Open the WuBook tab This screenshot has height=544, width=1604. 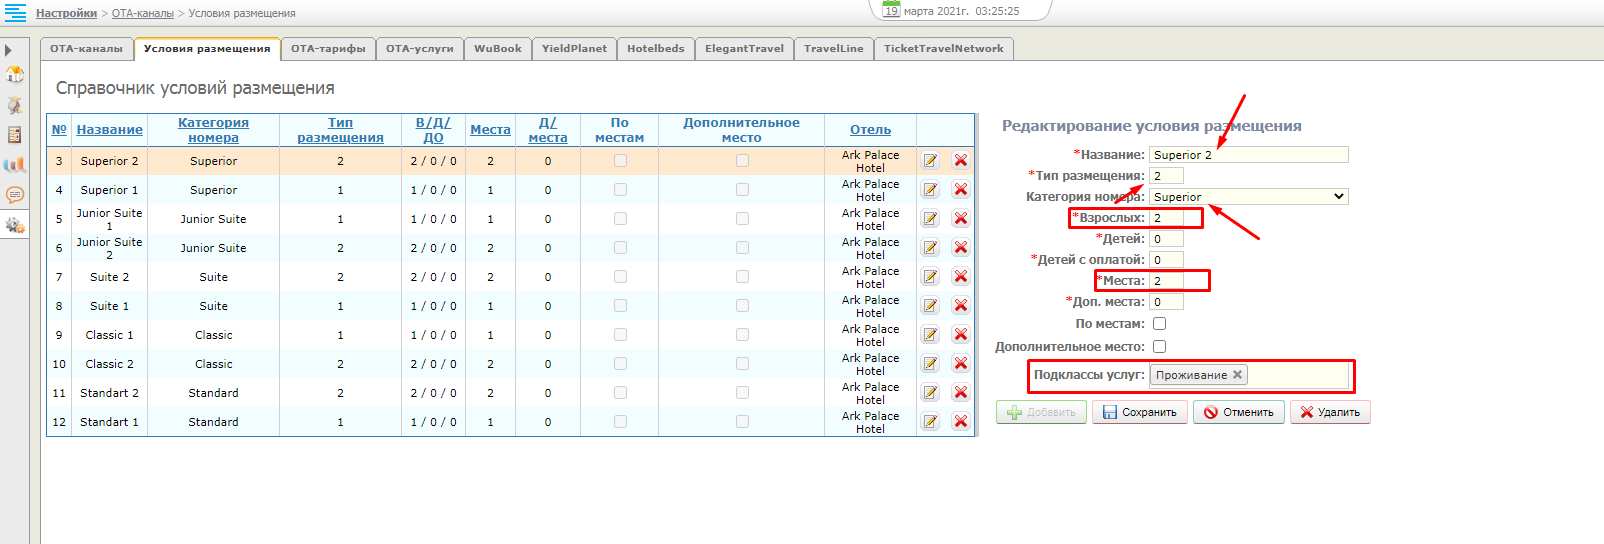[497, 49]
